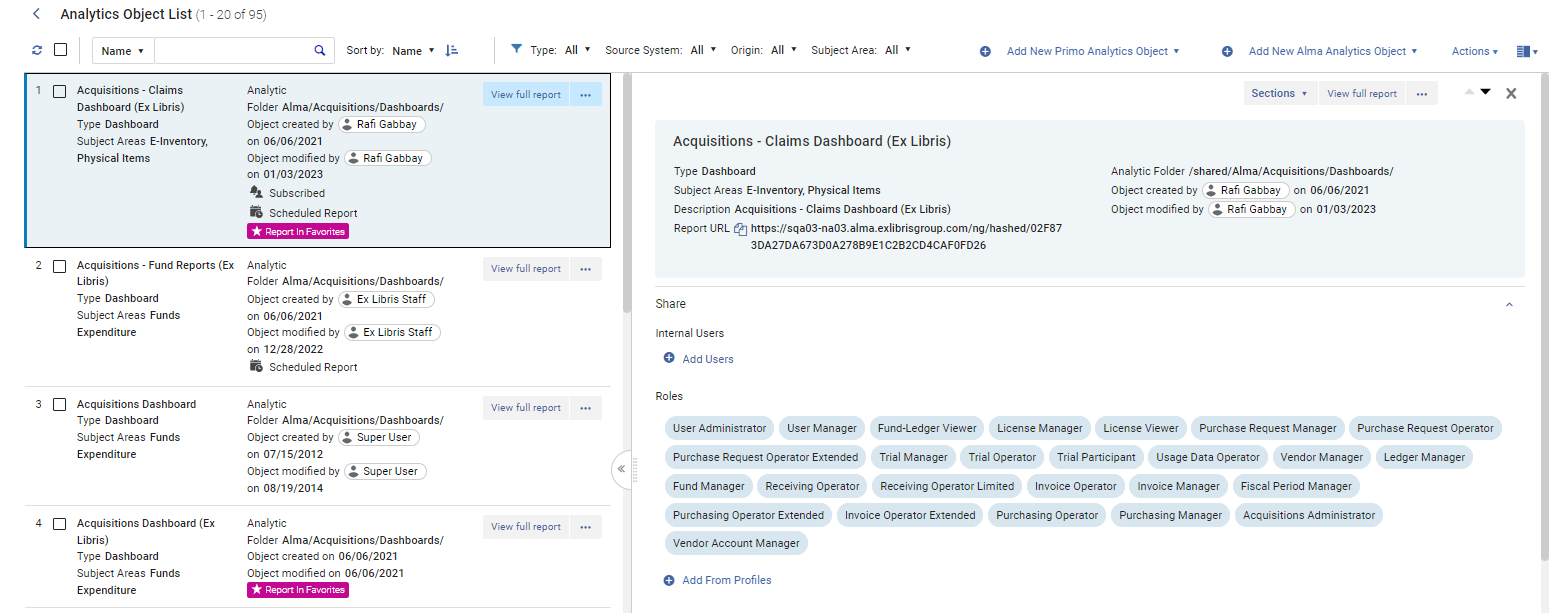Open the Actions dropdown menu
Screen dimensions: 1557x613
click(1475, 51)
